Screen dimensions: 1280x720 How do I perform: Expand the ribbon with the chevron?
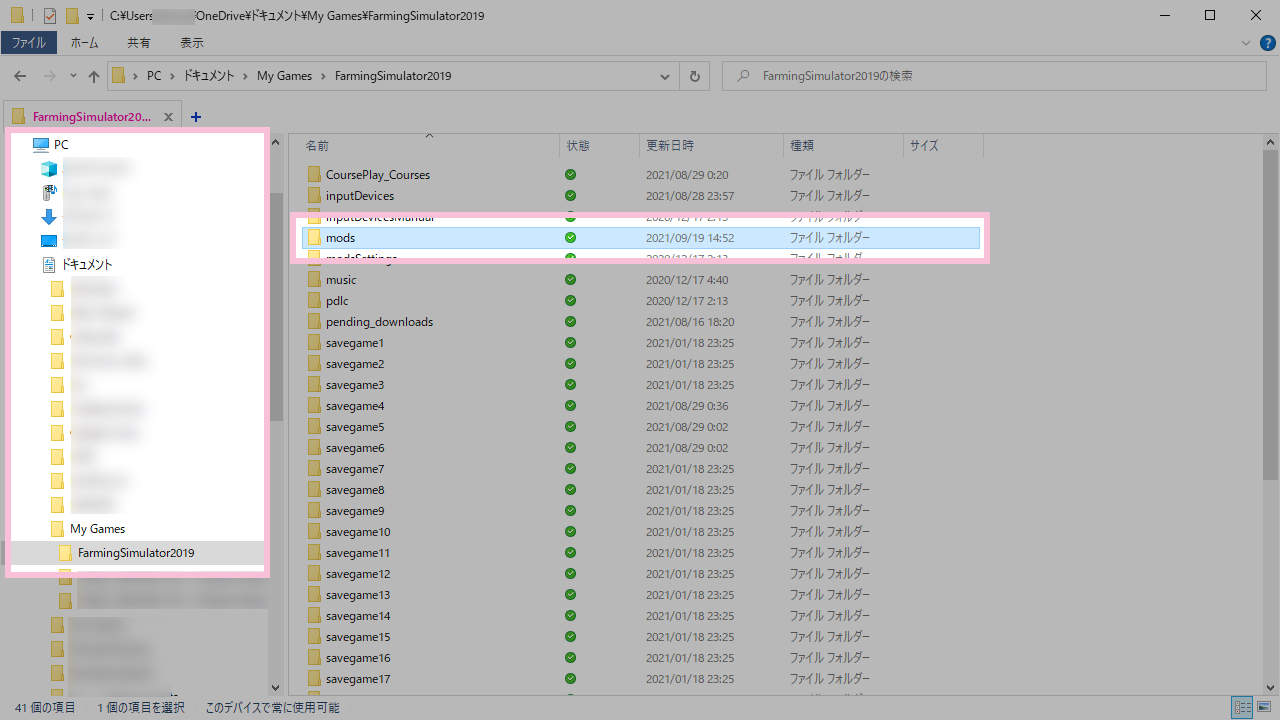click(x=1246, y=43)
